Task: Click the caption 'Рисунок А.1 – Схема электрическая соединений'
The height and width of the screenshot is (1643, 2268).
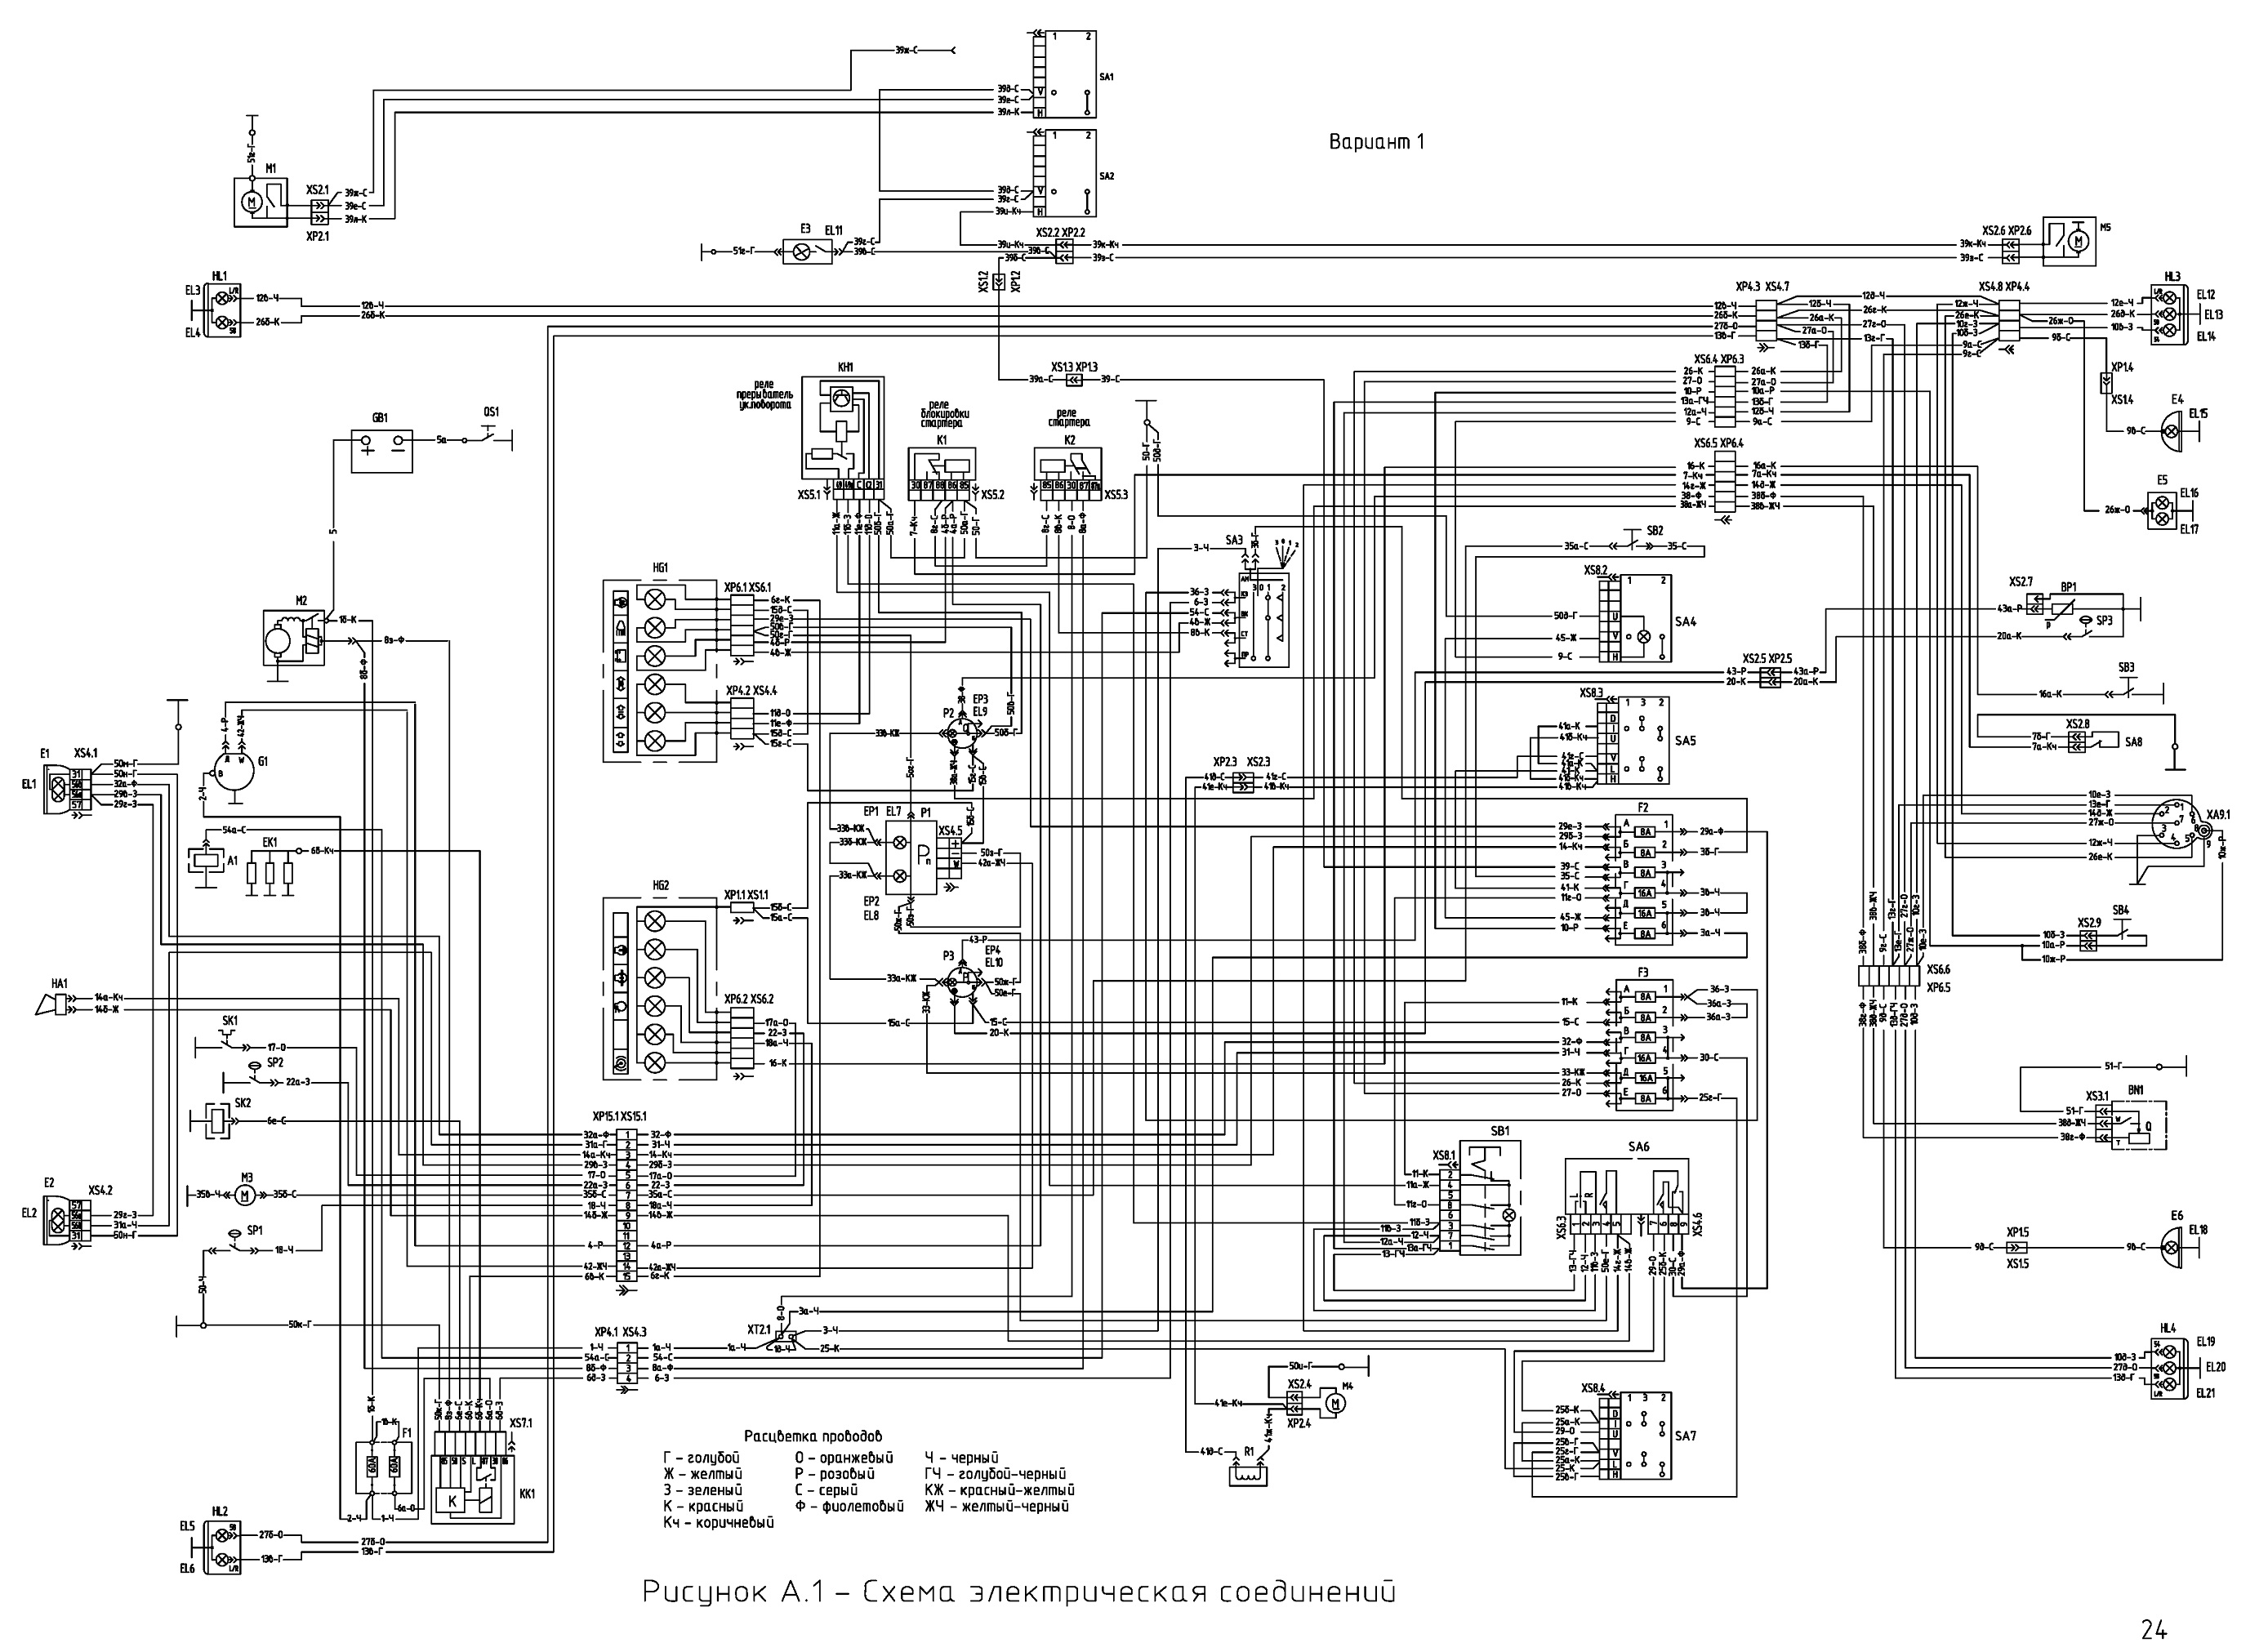Action: point(1018,1592)
